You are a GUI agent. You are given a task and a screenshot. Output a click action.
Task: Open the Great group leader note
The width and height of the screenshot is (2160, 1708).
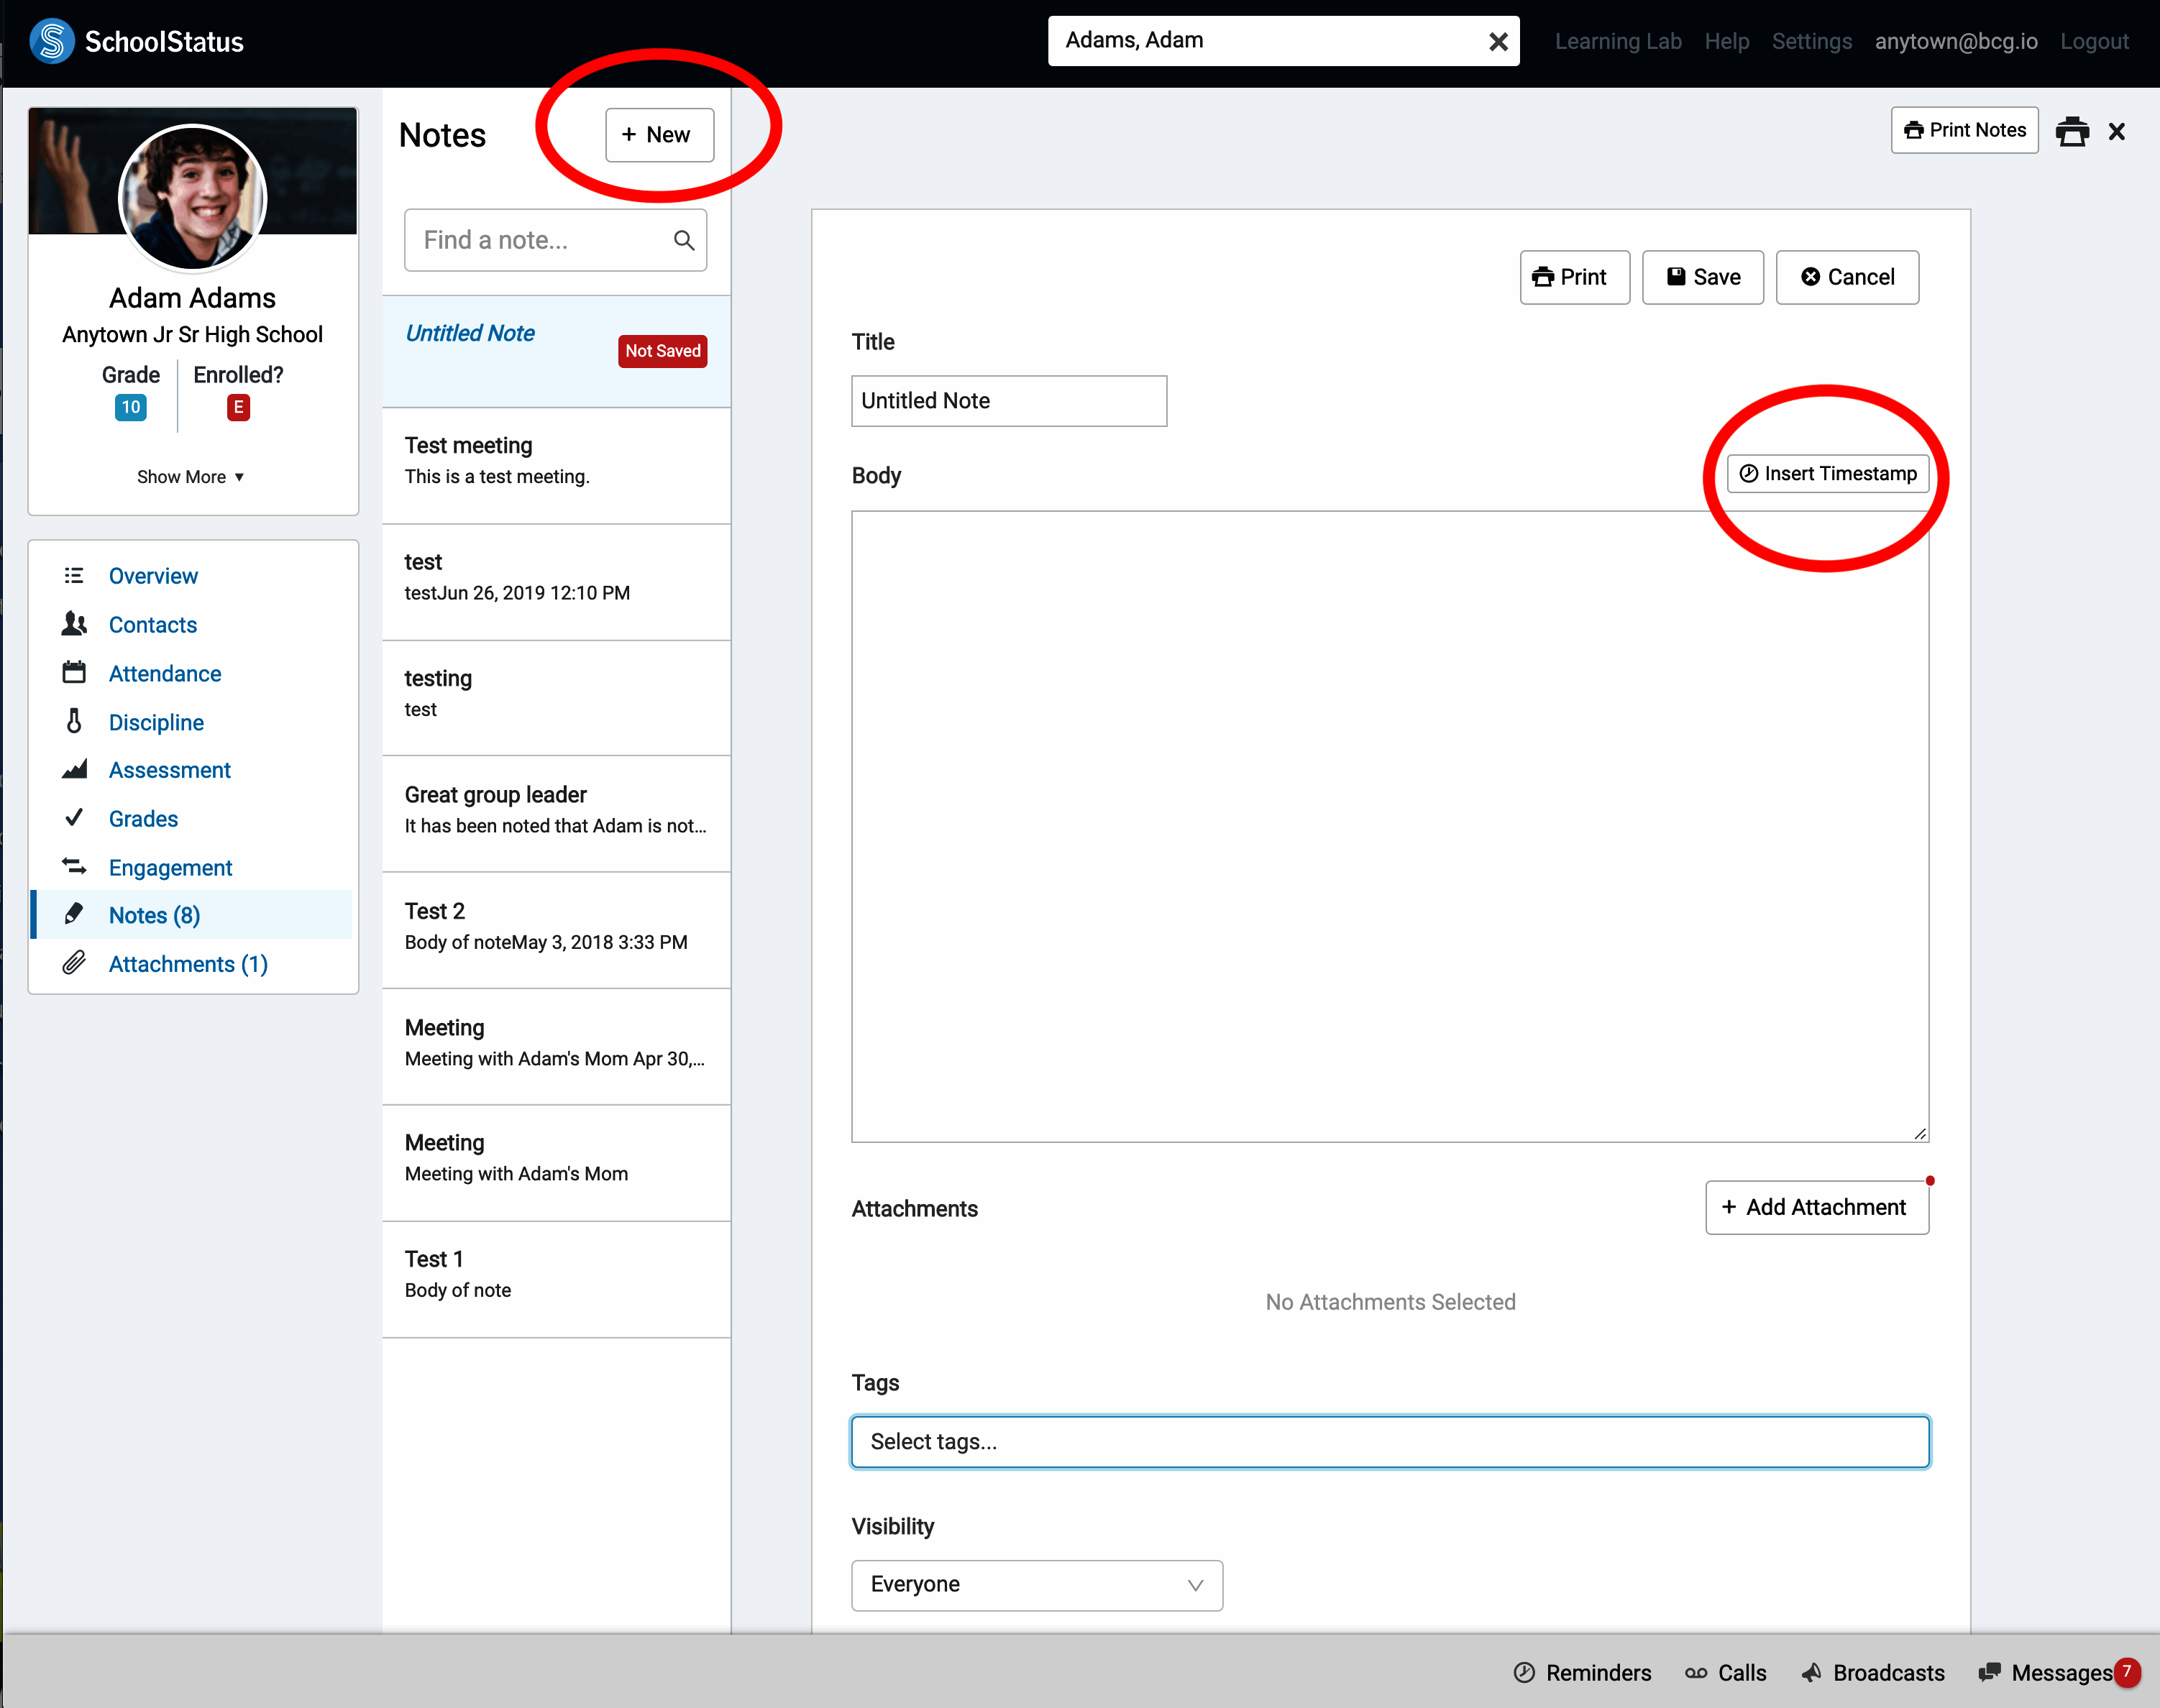pos(556,809)
